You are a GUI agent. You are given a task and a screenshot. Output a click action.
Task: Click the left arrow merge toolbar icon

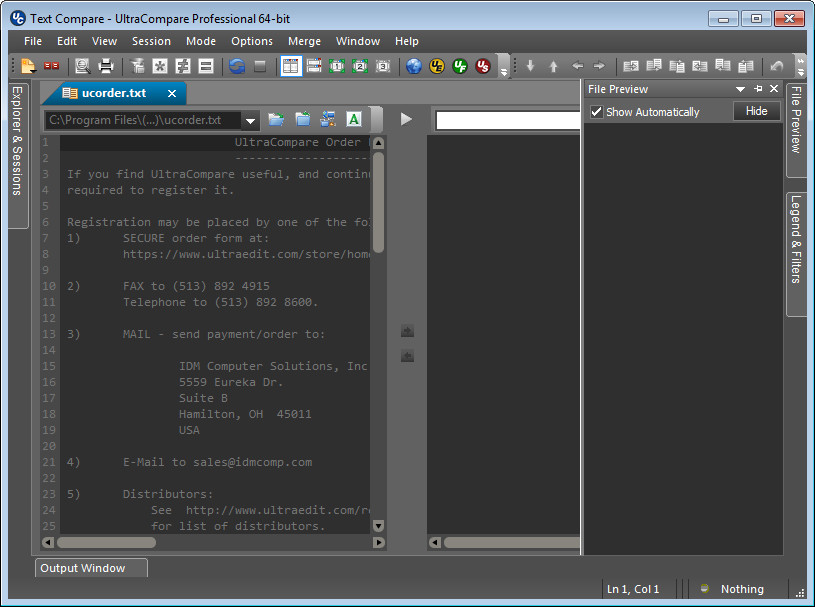point(577,66)
